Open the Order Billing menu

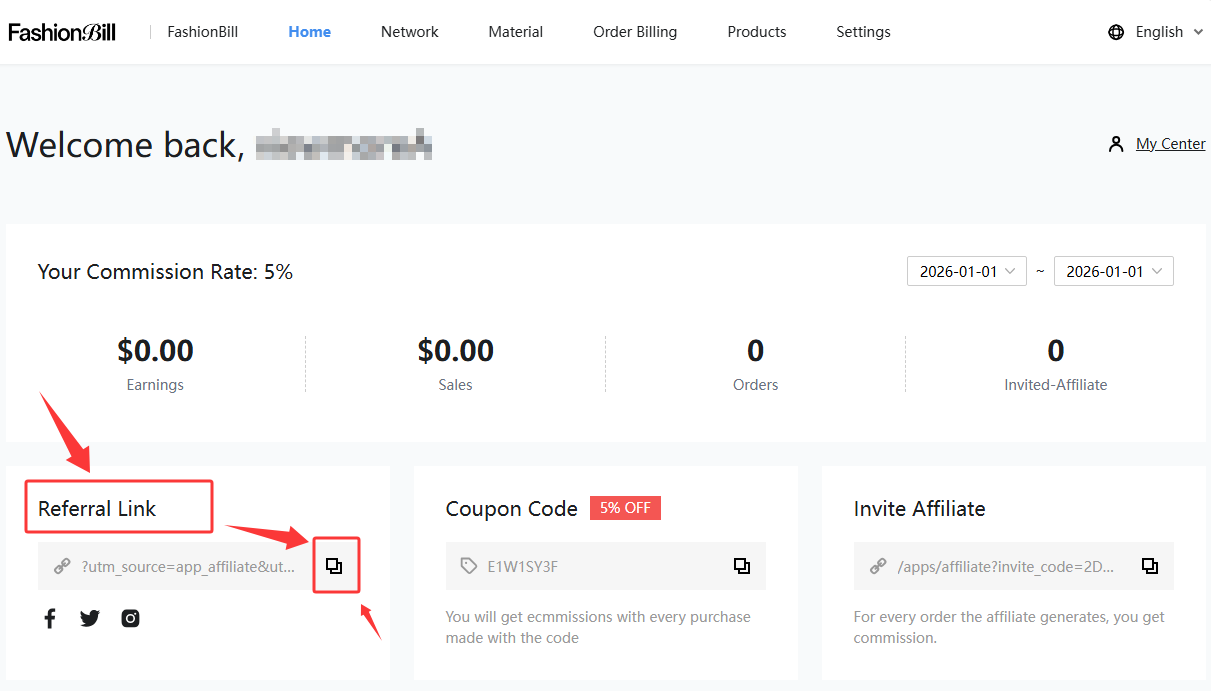click(635, 32)
